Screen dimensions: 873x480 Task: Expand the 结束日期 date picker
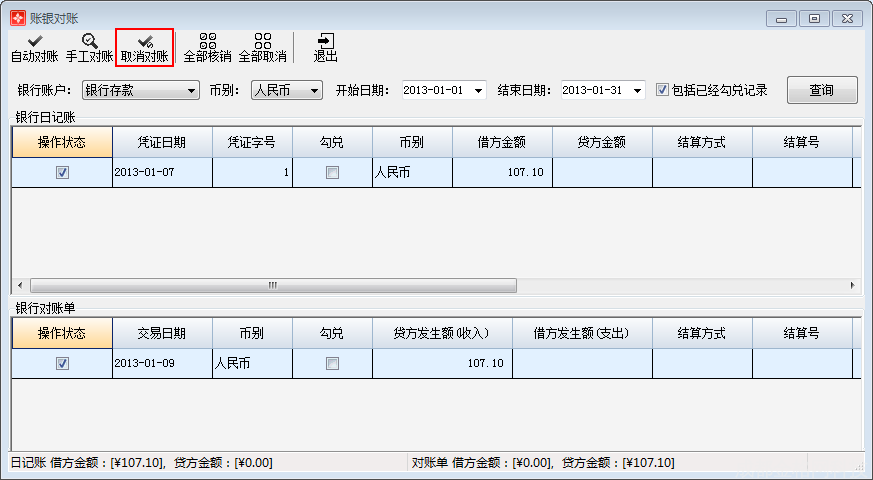coord(638,91)
